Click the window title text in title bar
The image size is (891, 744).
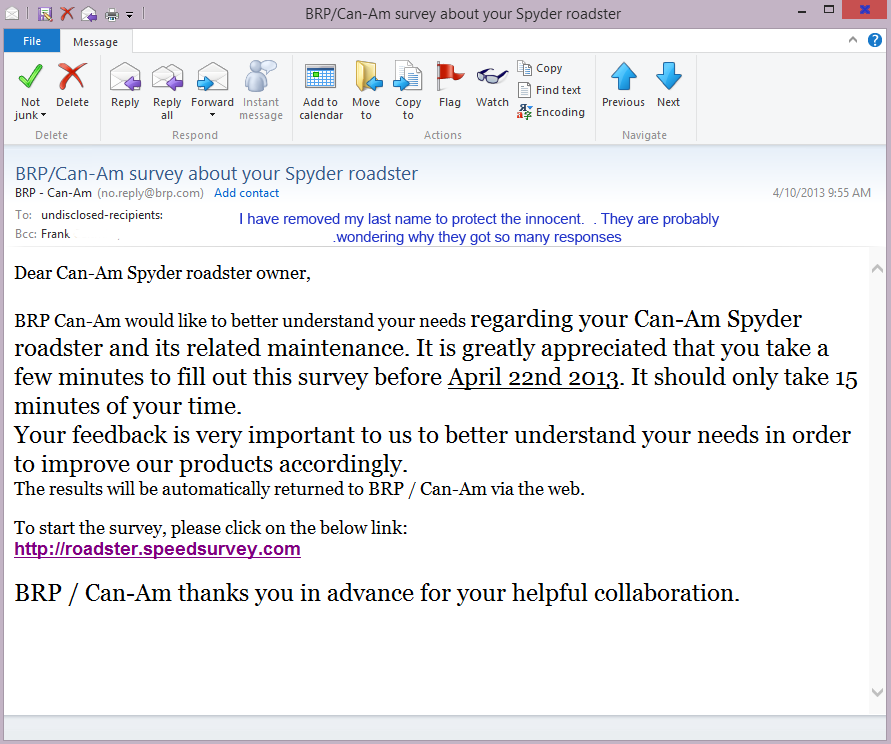pyautogui.click(x=463, y=14)
